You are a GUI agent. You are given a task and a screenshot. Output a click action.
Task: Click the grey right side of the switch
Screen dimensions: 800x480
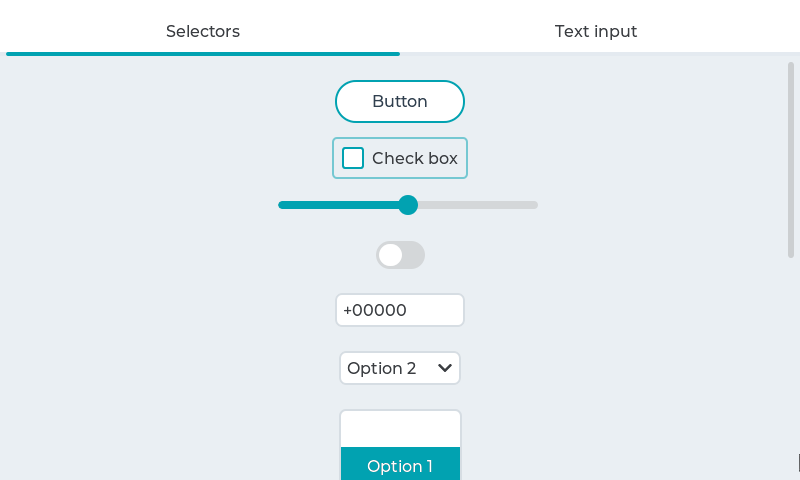[413, 255]
